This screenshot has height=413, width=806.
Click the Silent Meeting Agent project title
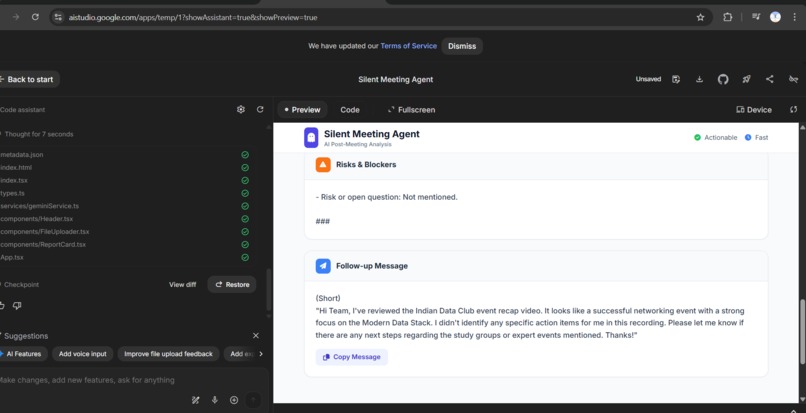click(x=395, y=79)
